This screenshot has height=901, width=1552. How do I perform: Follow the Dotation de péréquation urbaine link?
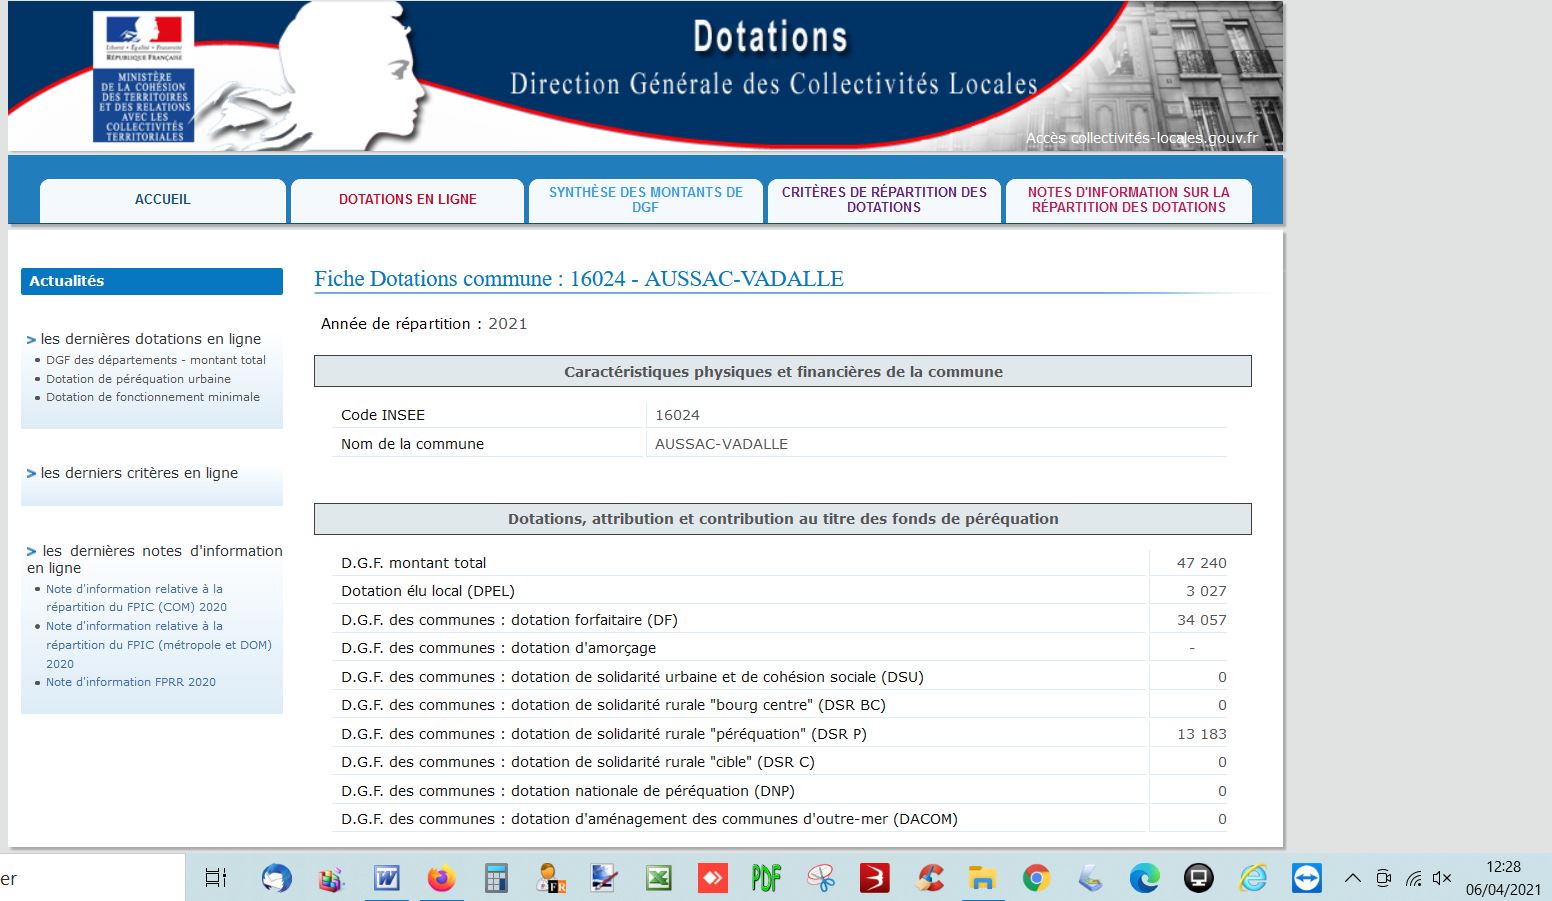point(138,379)
